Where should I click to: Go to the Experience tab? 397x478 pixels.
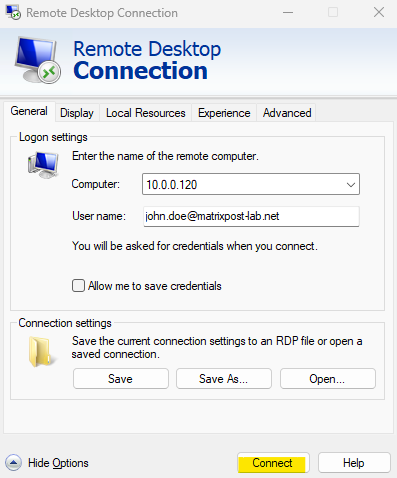224,113
